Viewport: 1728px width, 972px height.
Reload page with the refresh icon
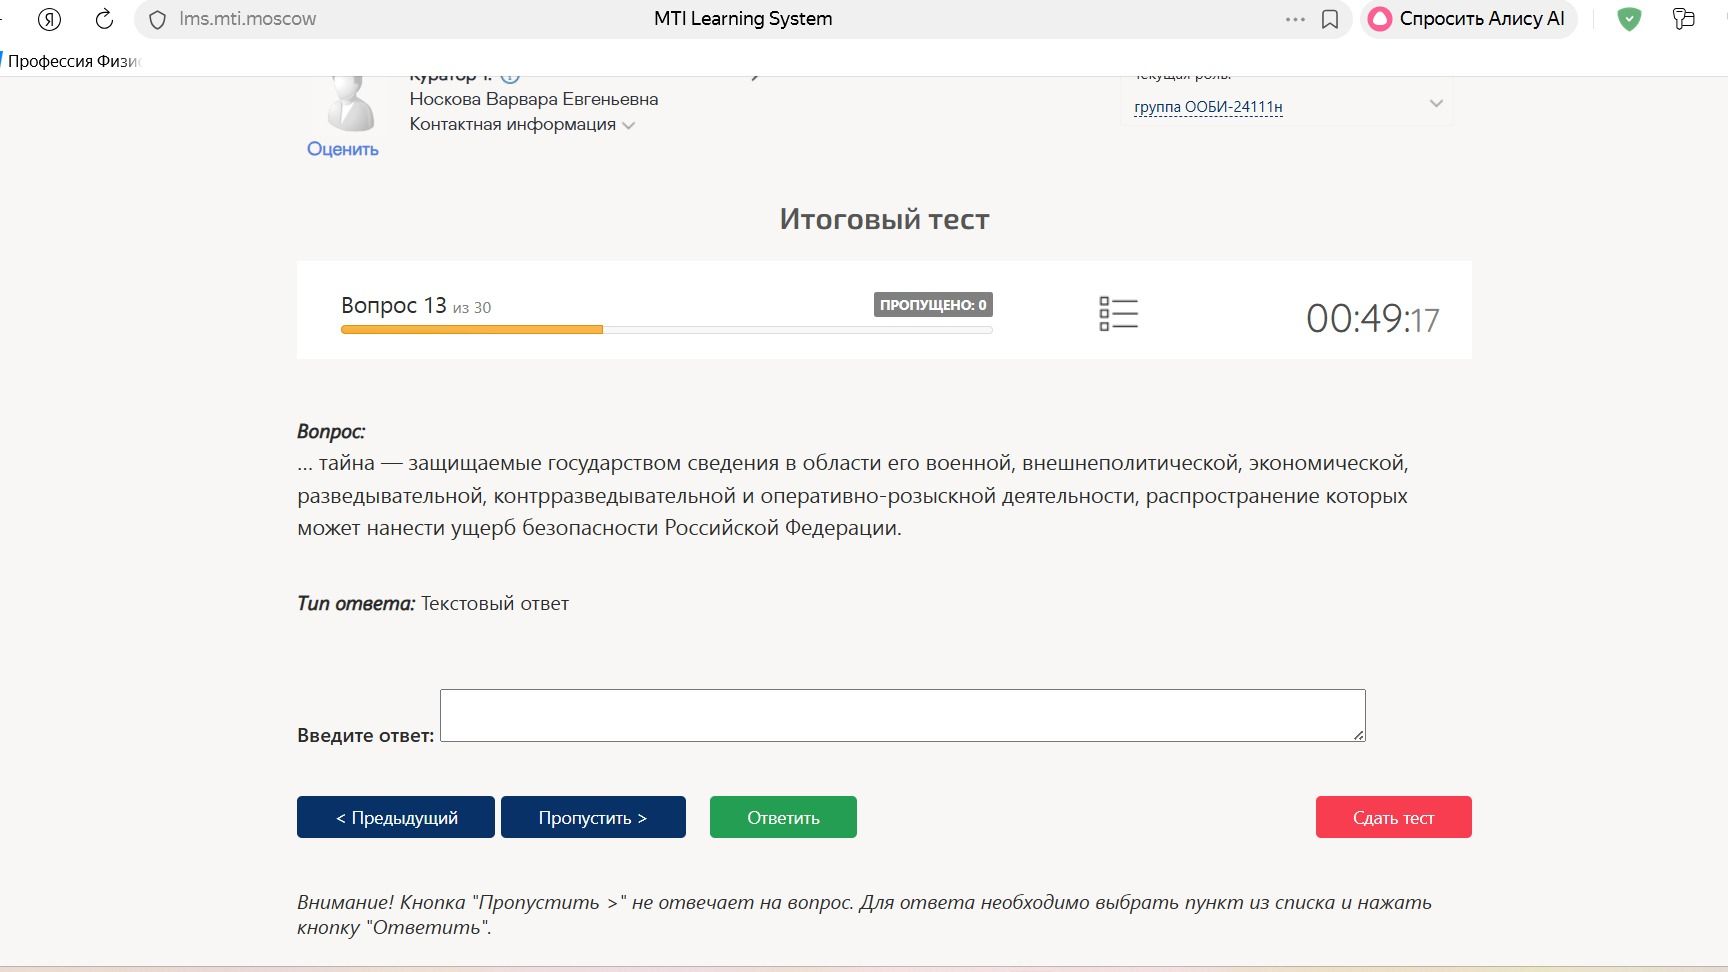tap(104, 19)
